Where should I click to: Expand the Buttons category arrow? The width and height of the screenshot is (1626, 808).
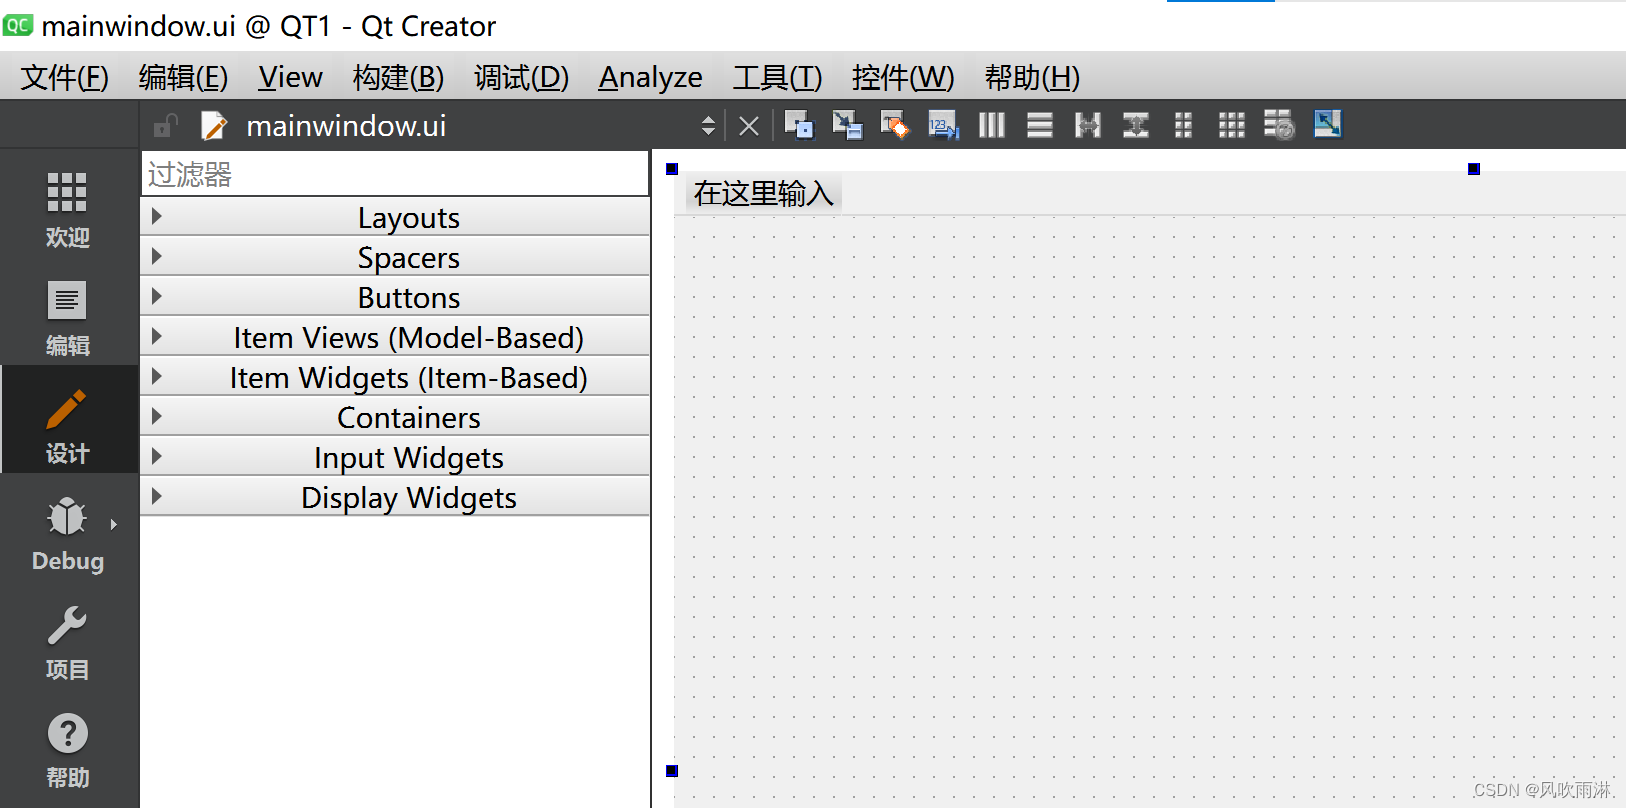[x=156, y=296]
